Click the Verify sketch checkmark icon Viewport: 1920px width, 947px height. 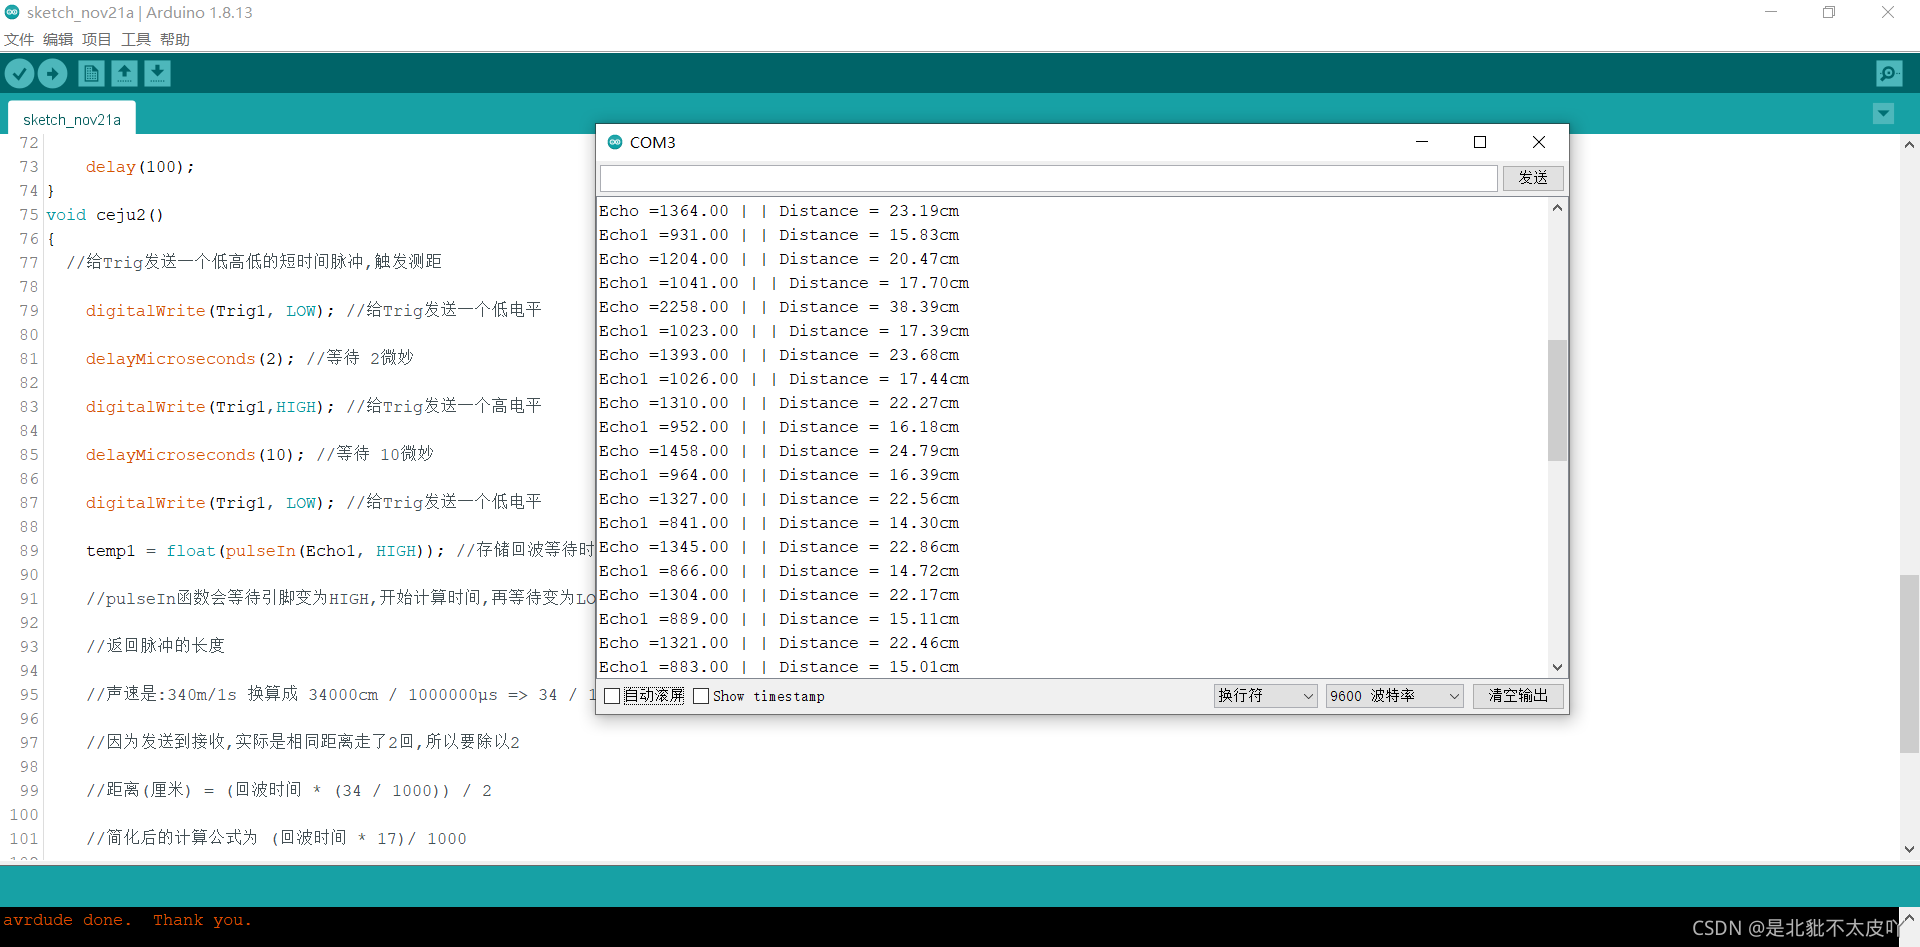pos(20,73)
